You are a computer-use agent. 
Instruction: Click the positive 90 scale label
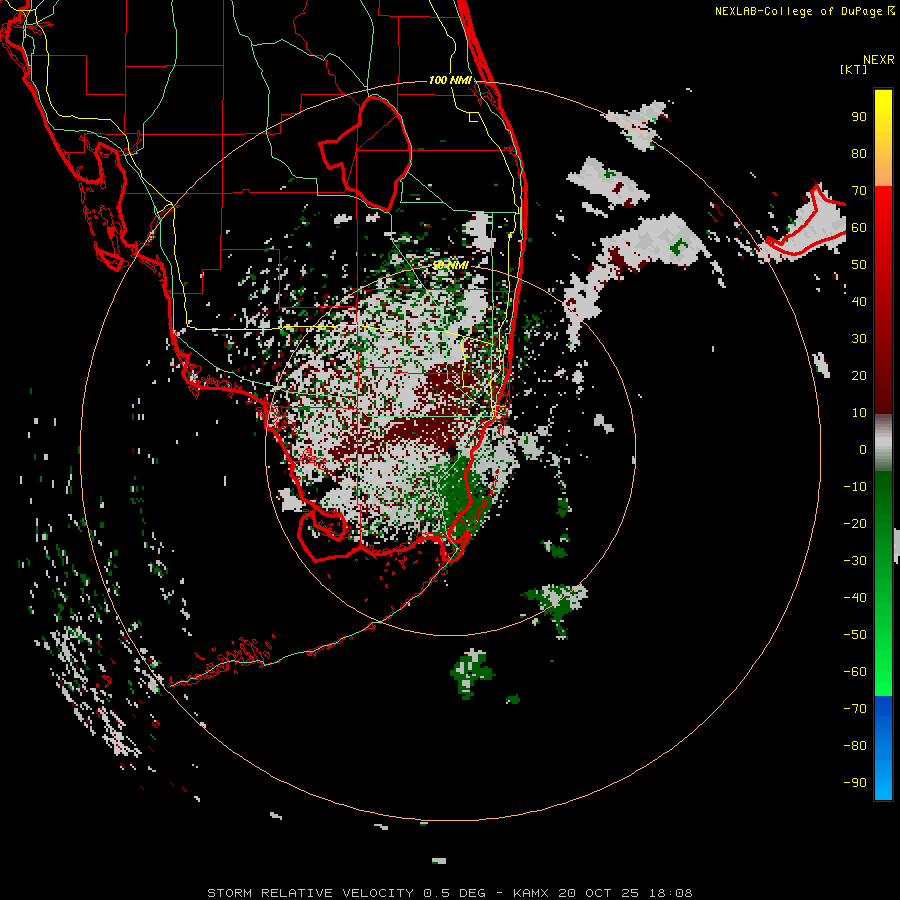tap(859, 117)
